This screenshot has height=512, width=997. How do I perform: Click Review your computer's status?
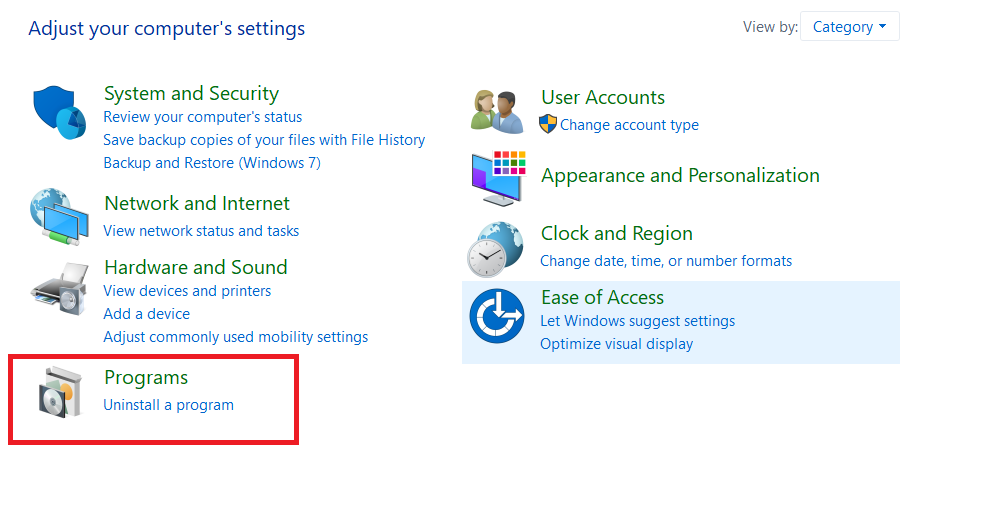(203, 117)
